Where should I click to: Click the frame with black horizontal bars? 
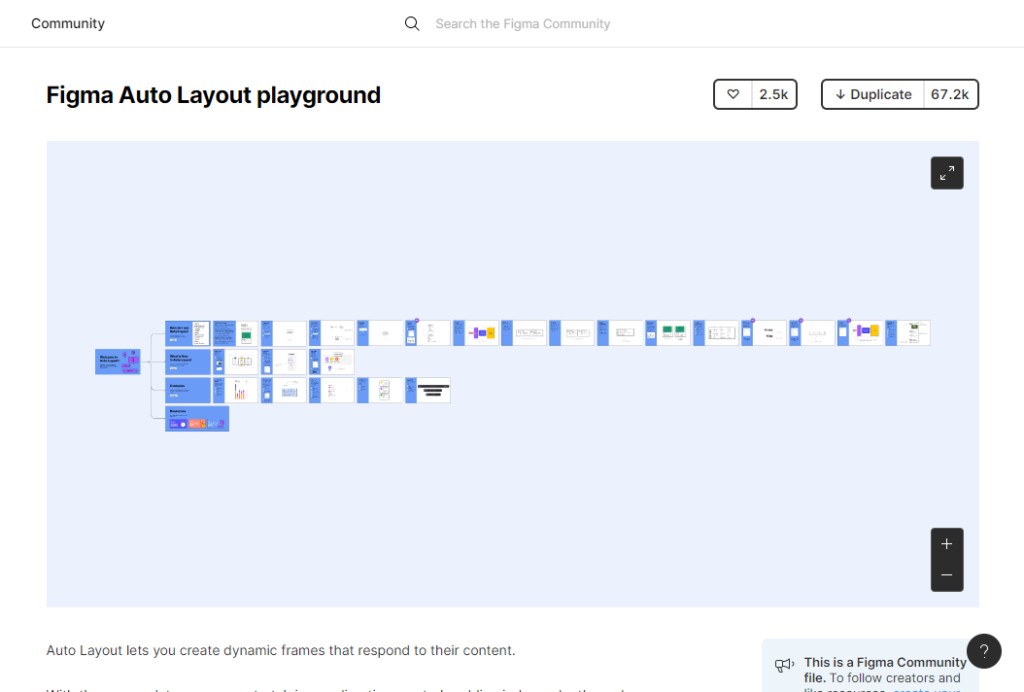[x=433, y=390]
